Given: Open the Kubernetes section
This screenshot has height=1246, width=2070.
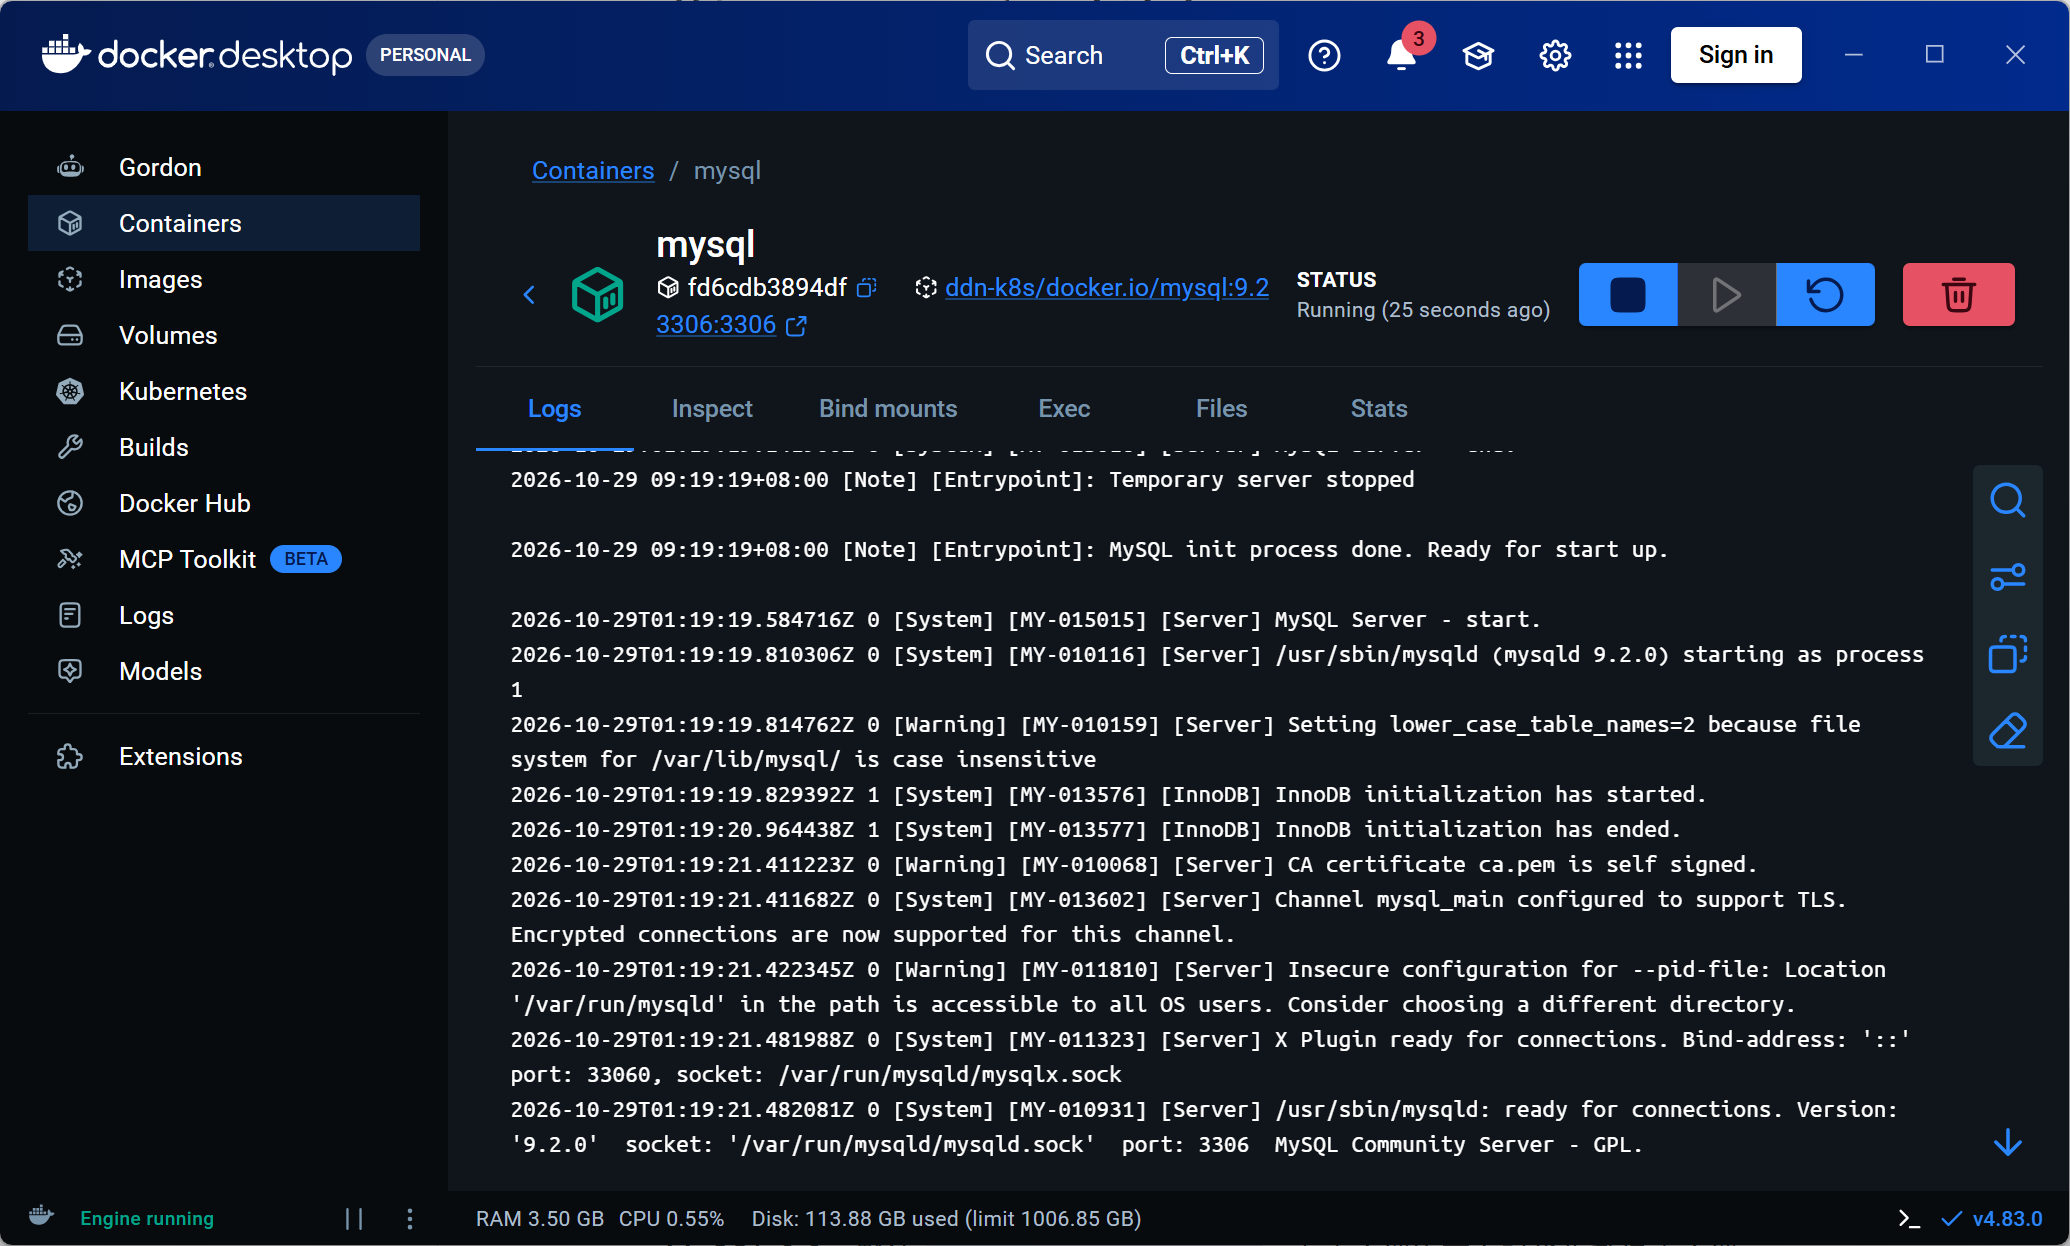Looking at the screenshot, I should tap(224, 391).
